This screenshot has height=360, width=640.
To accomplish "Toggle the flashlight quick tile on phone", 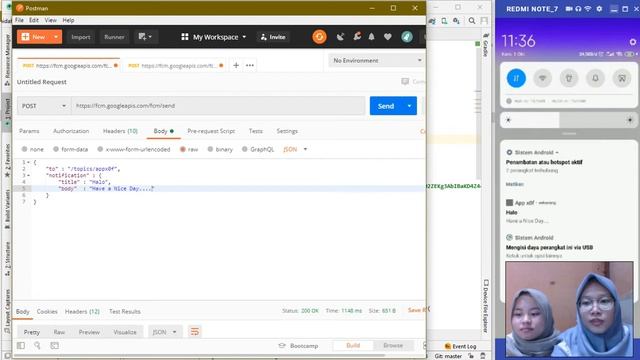I will (569, 78).
